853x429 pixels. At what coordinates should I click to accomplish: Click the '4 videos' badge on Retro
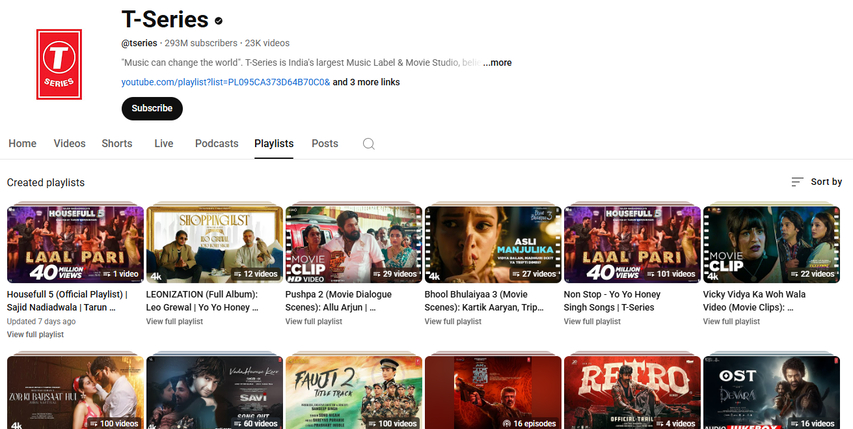[x=676, y=423]
